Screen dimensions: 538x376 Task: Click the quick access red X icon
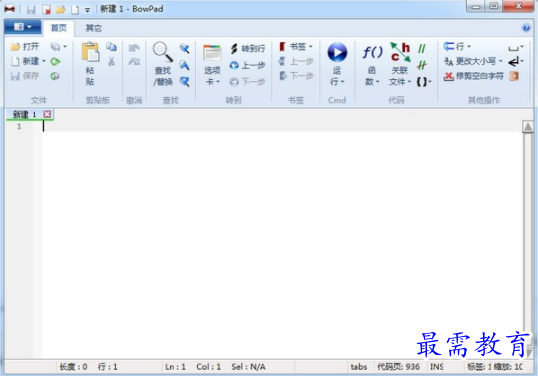coord(46,9)
